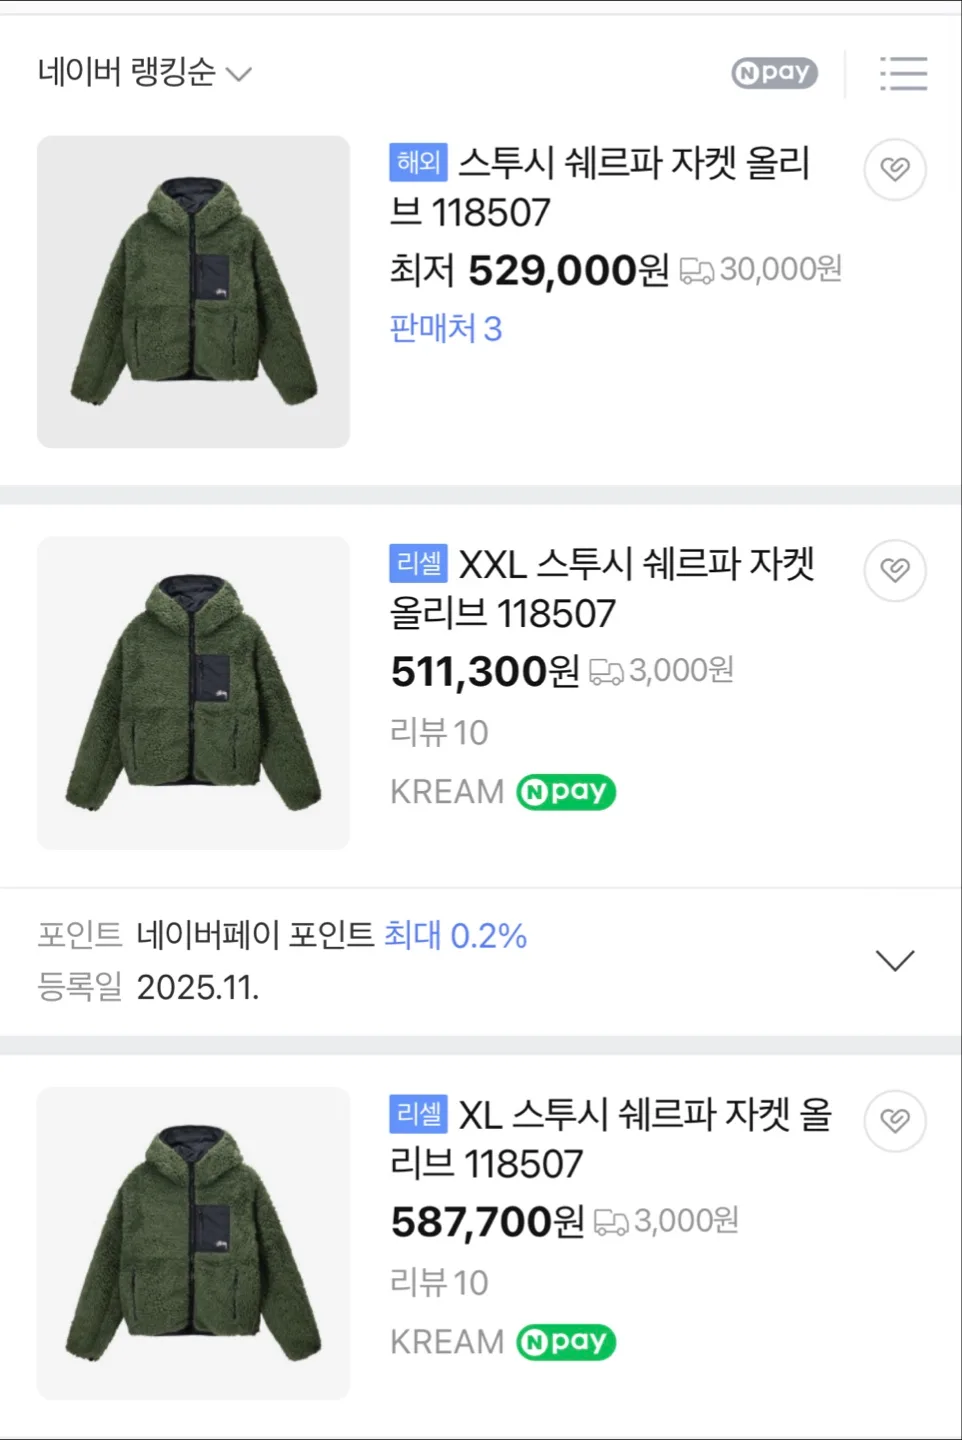Open the XL 스투시 쉐르파 자켓 listing title
This screenshot has width=962, height=1440.
tap(610, 1138)
